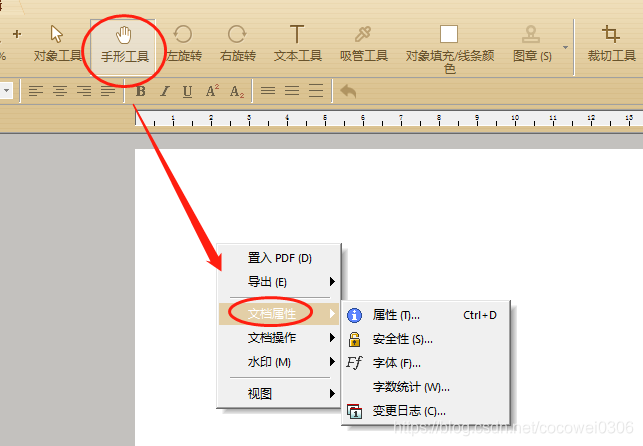Open the dropdown left of alignment icons
Viewport: 643px width, 446px height.
(7, 91)
